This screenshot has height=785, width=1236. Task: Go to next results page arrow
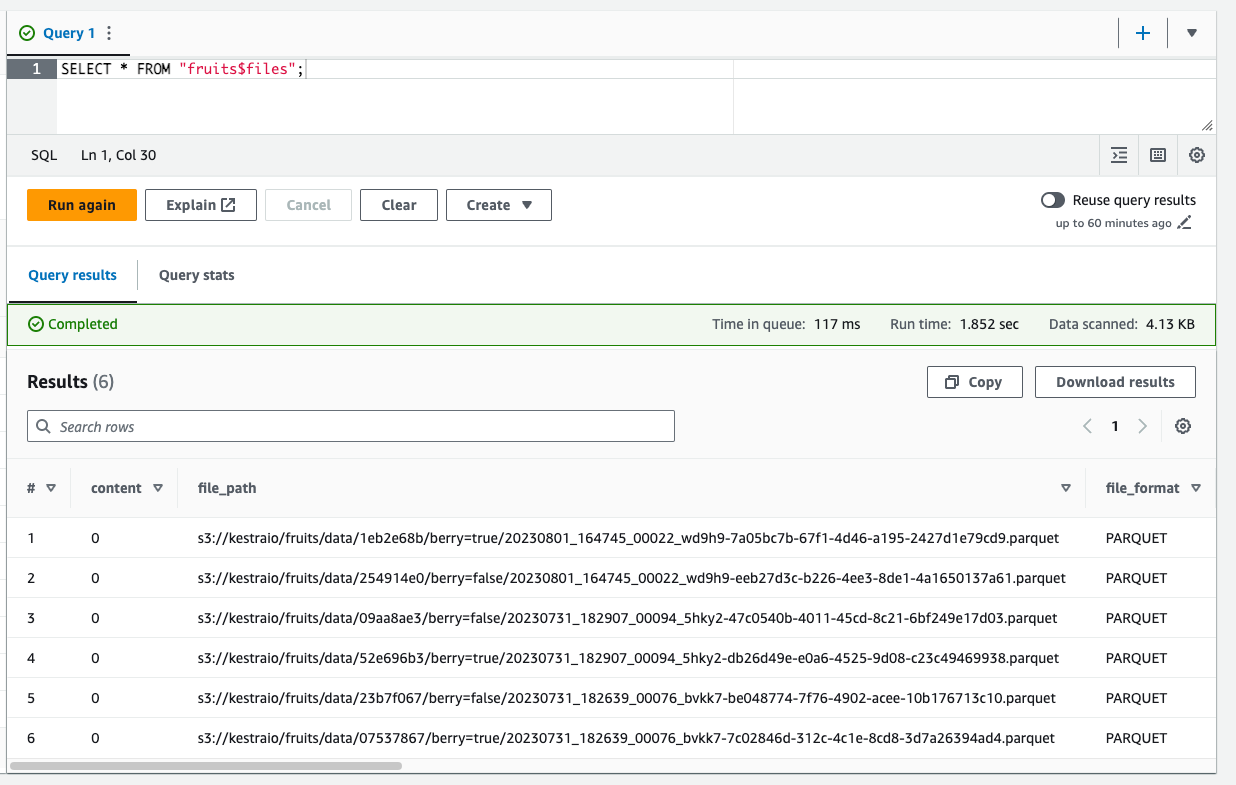point(1143,426)
